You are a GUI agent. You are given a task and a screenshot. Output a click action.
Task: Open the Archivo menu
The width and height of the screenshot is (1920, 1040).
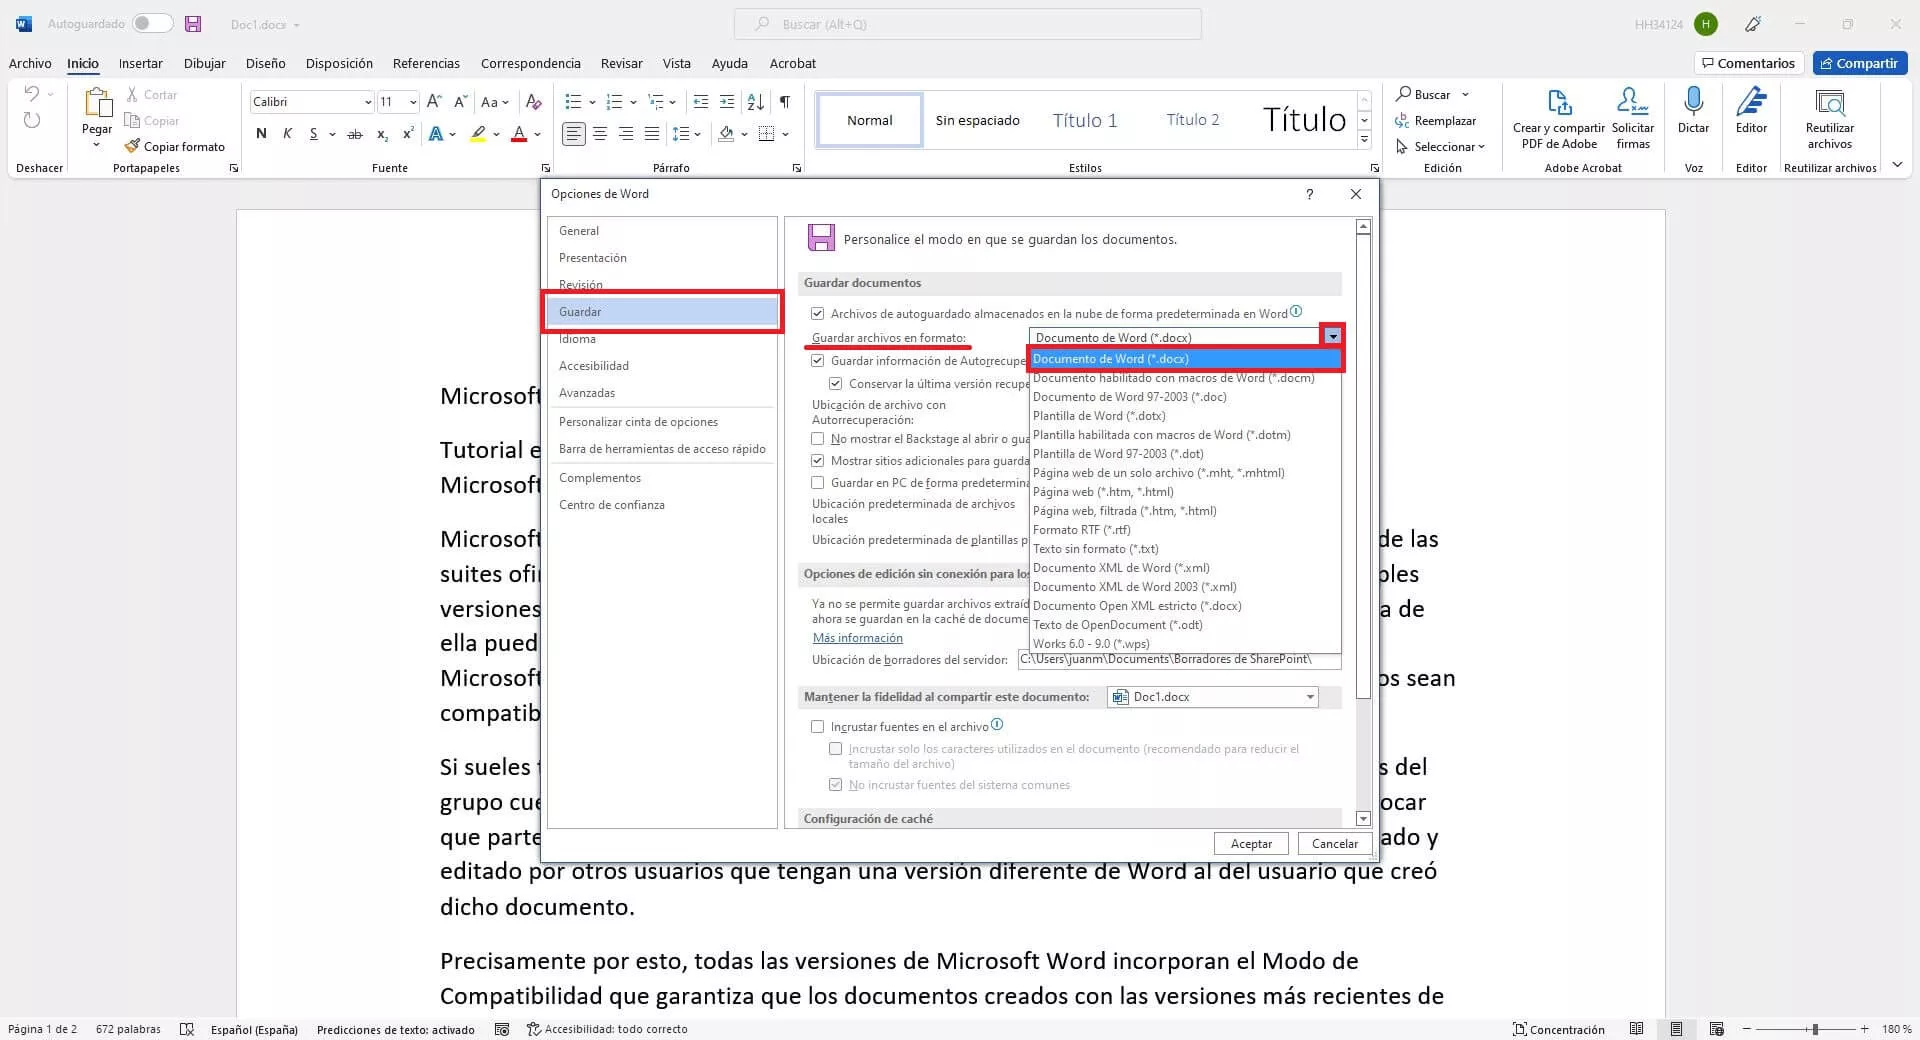click(x=30, y=63)
